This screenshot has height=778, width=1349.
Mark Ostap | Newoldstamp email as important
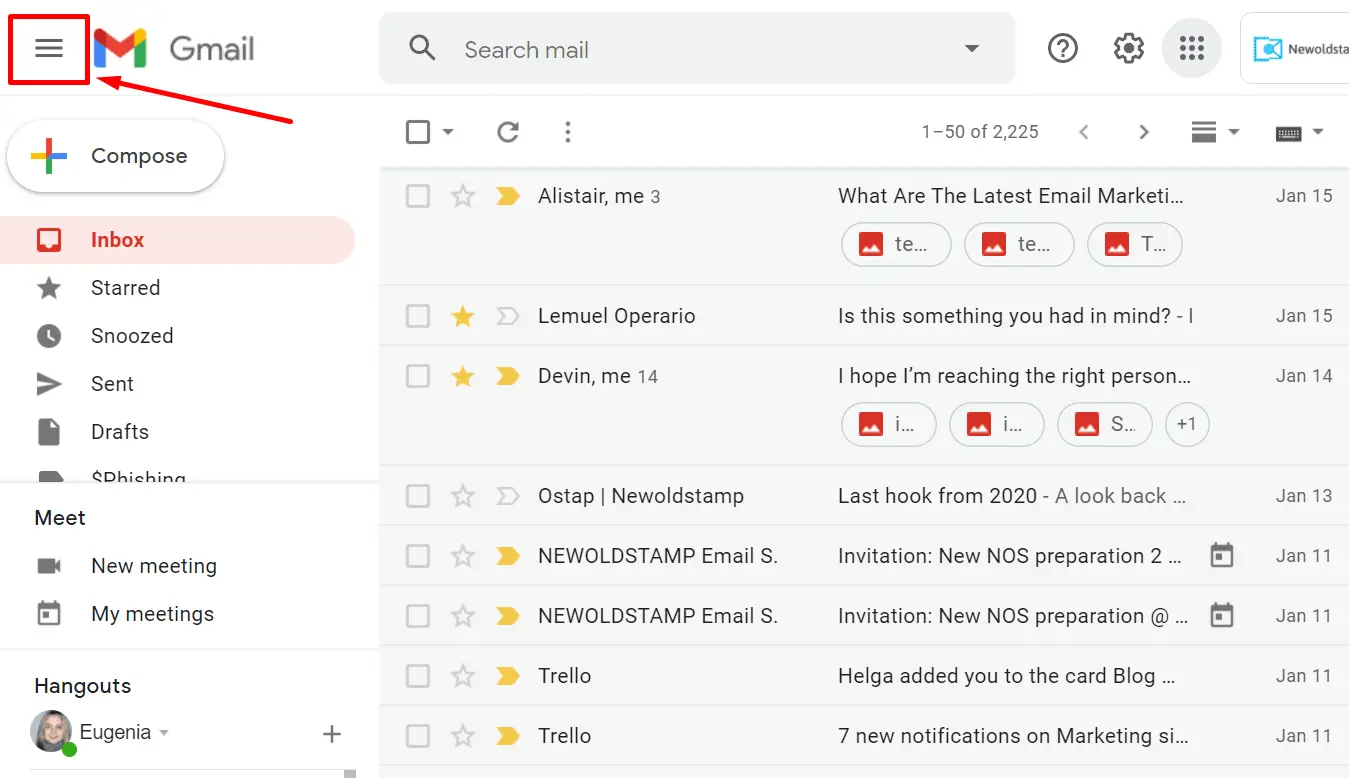(508, 496)
